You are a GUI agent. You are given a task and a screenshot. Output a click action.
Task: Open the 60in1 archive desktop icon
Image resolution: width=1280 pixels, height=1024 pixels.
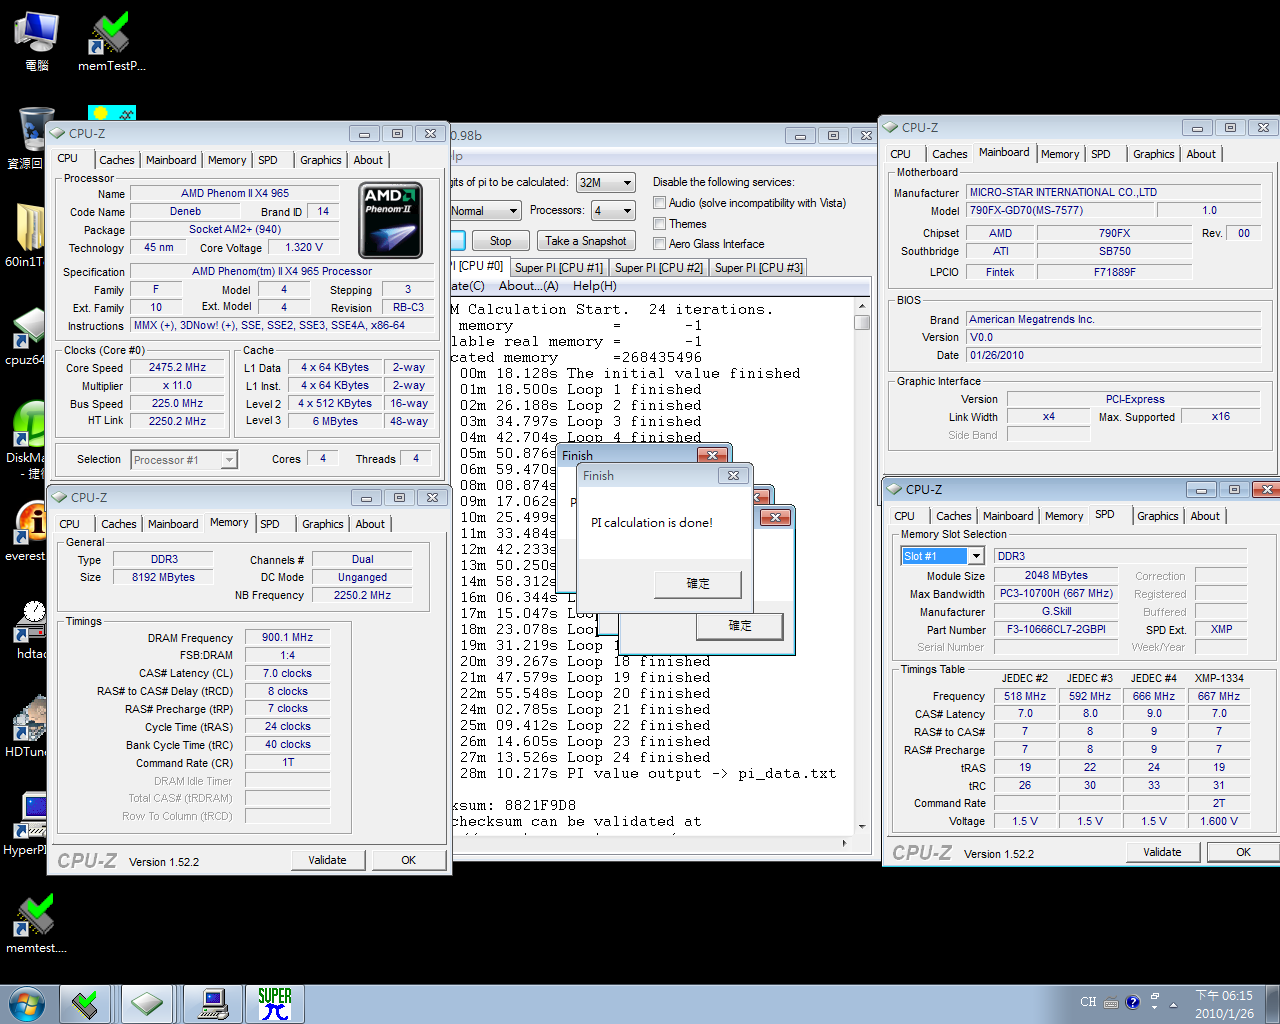(x=24, y=236)
